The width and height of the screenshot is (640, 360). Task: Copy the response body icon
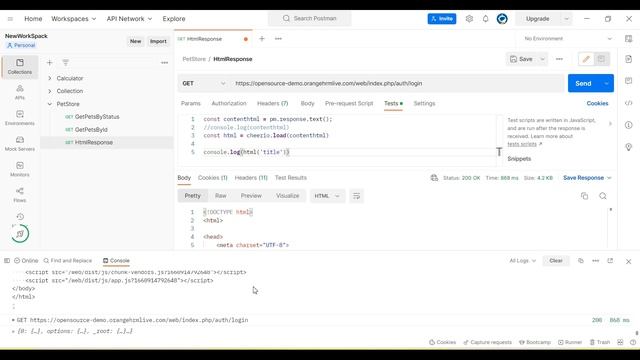click(584, 196)
